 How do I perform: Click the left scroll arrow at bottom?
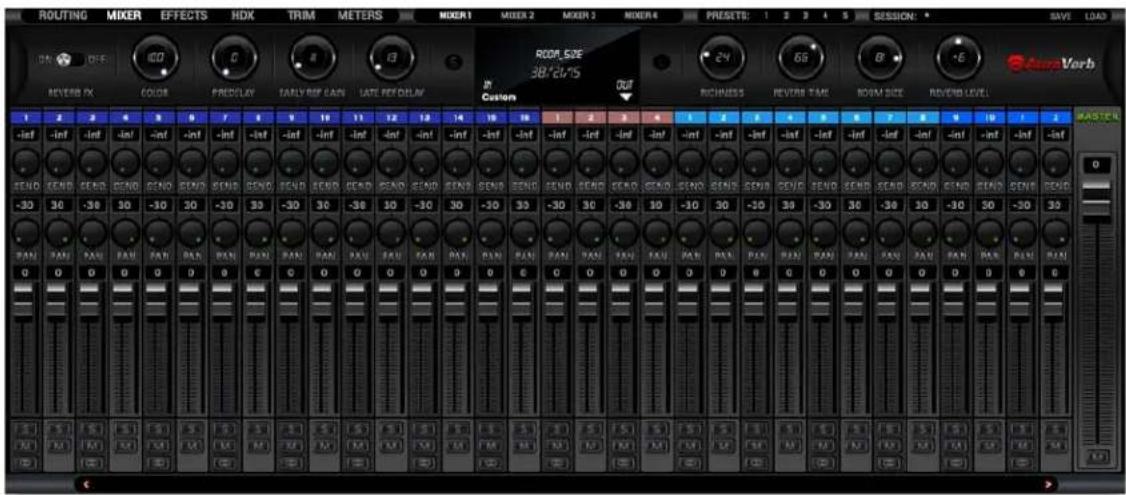point(87,485)
